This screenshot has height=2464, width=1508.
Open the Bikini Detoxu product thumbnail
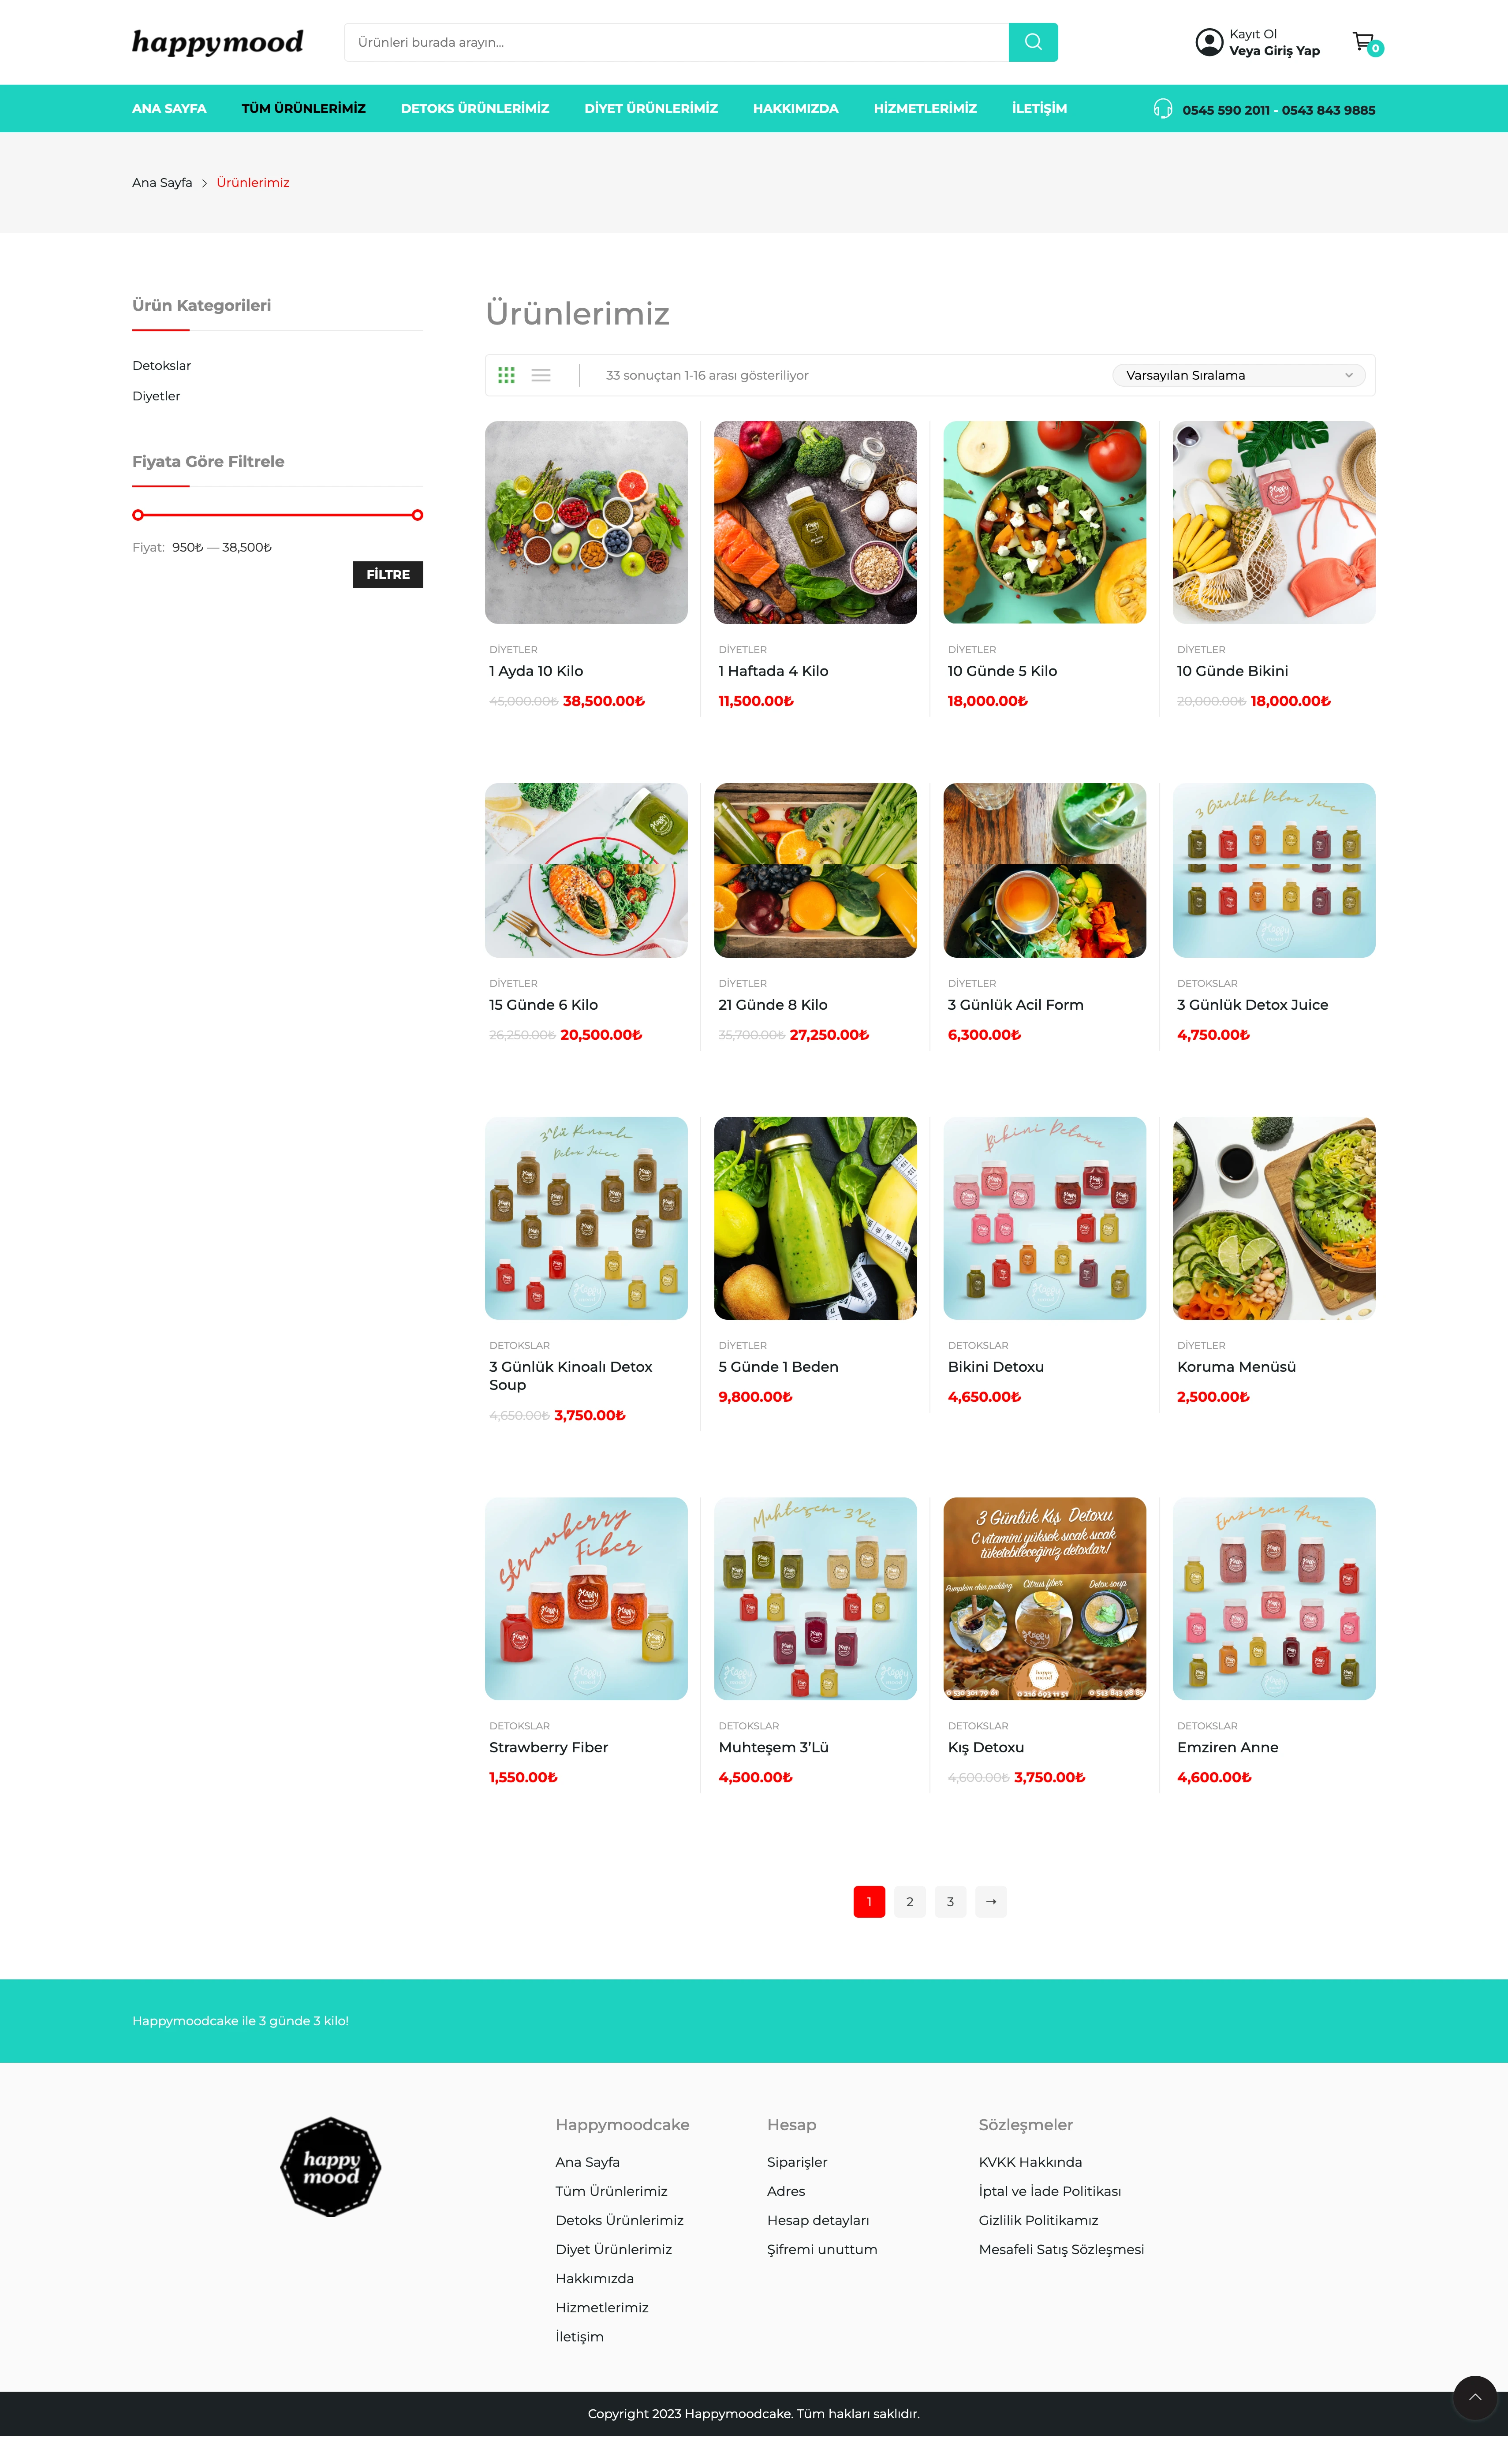click(x=1044, y=1218)
